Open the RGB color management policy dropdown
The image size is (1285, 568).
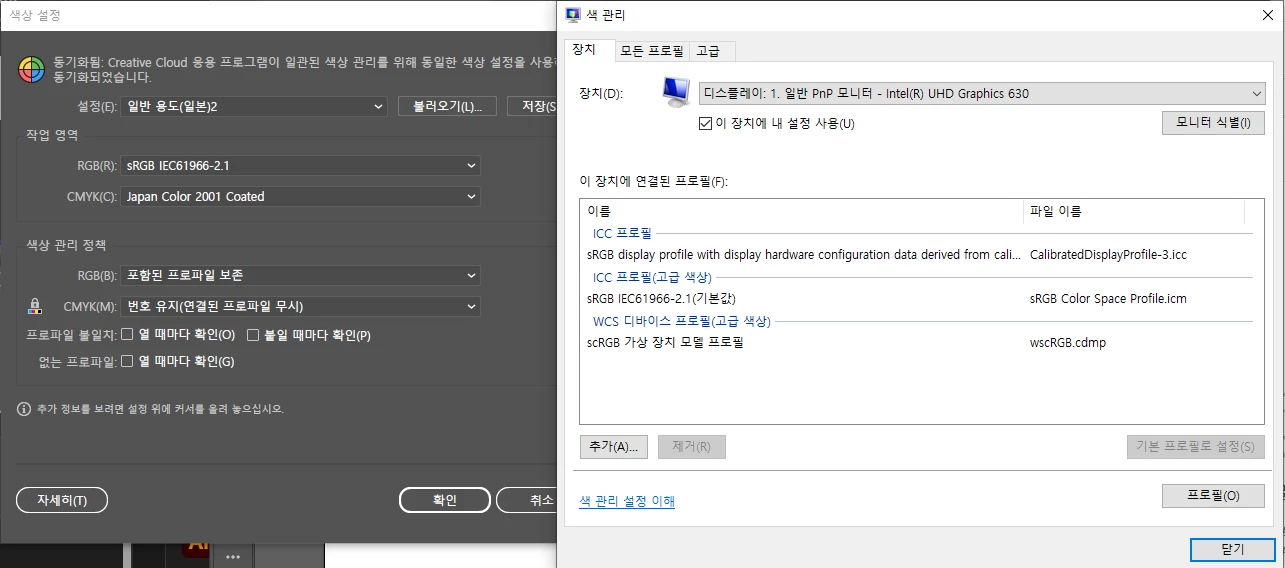tap(300, 275)
